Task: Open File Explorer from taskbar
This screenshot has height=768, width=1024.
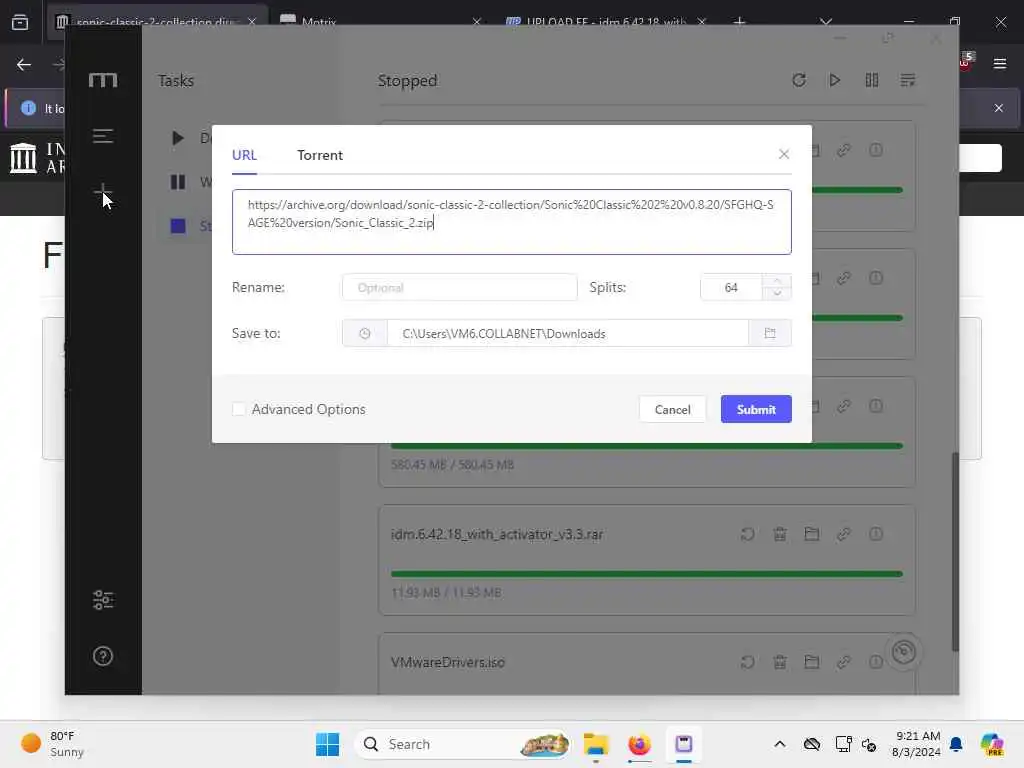Action: (x=596, y=744)
